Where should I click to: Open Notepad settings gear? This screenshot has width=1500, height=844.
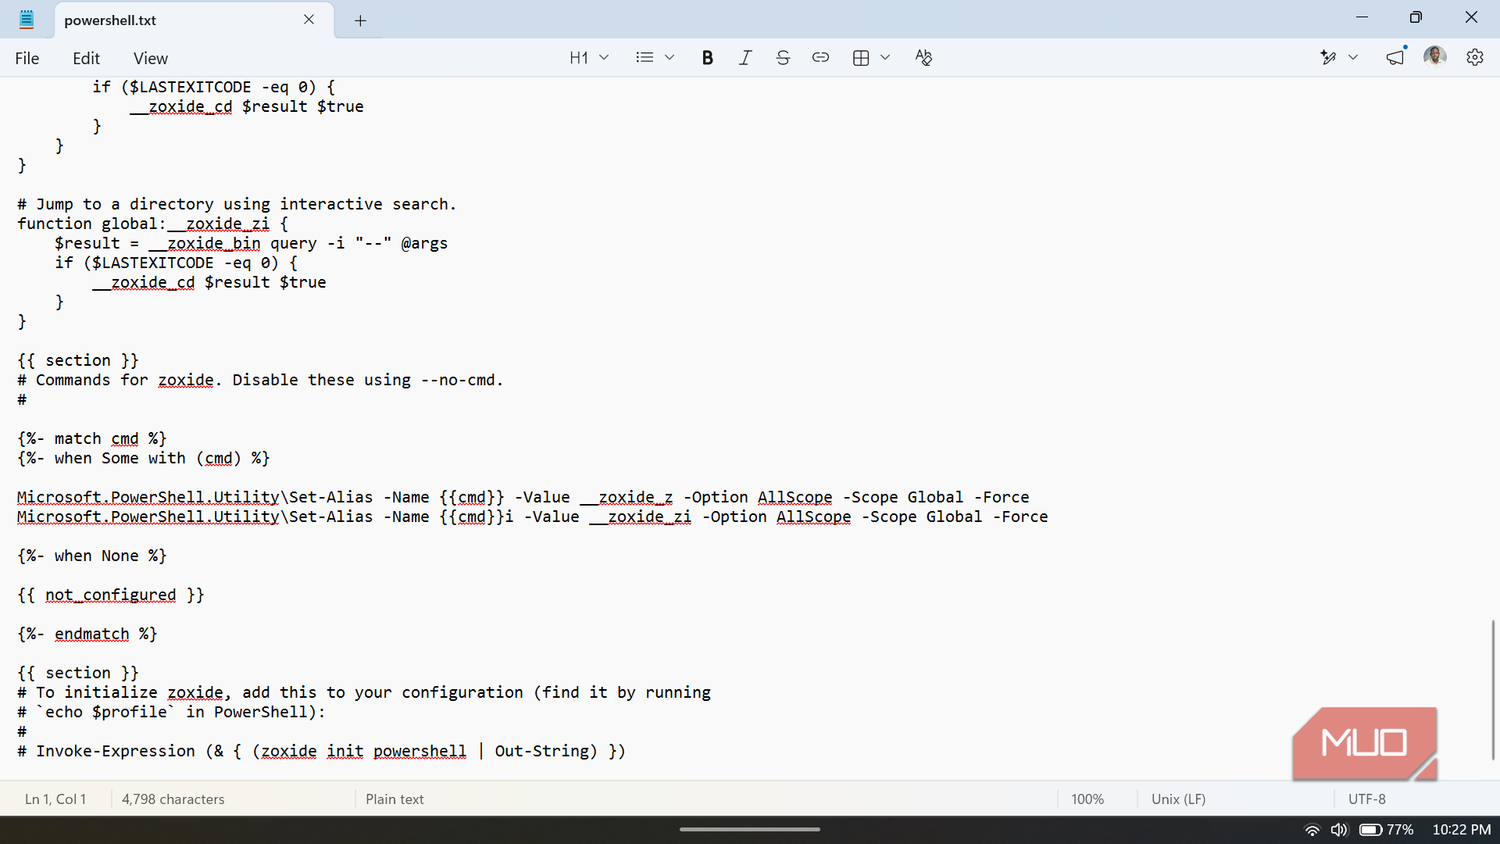point(1475,58)
